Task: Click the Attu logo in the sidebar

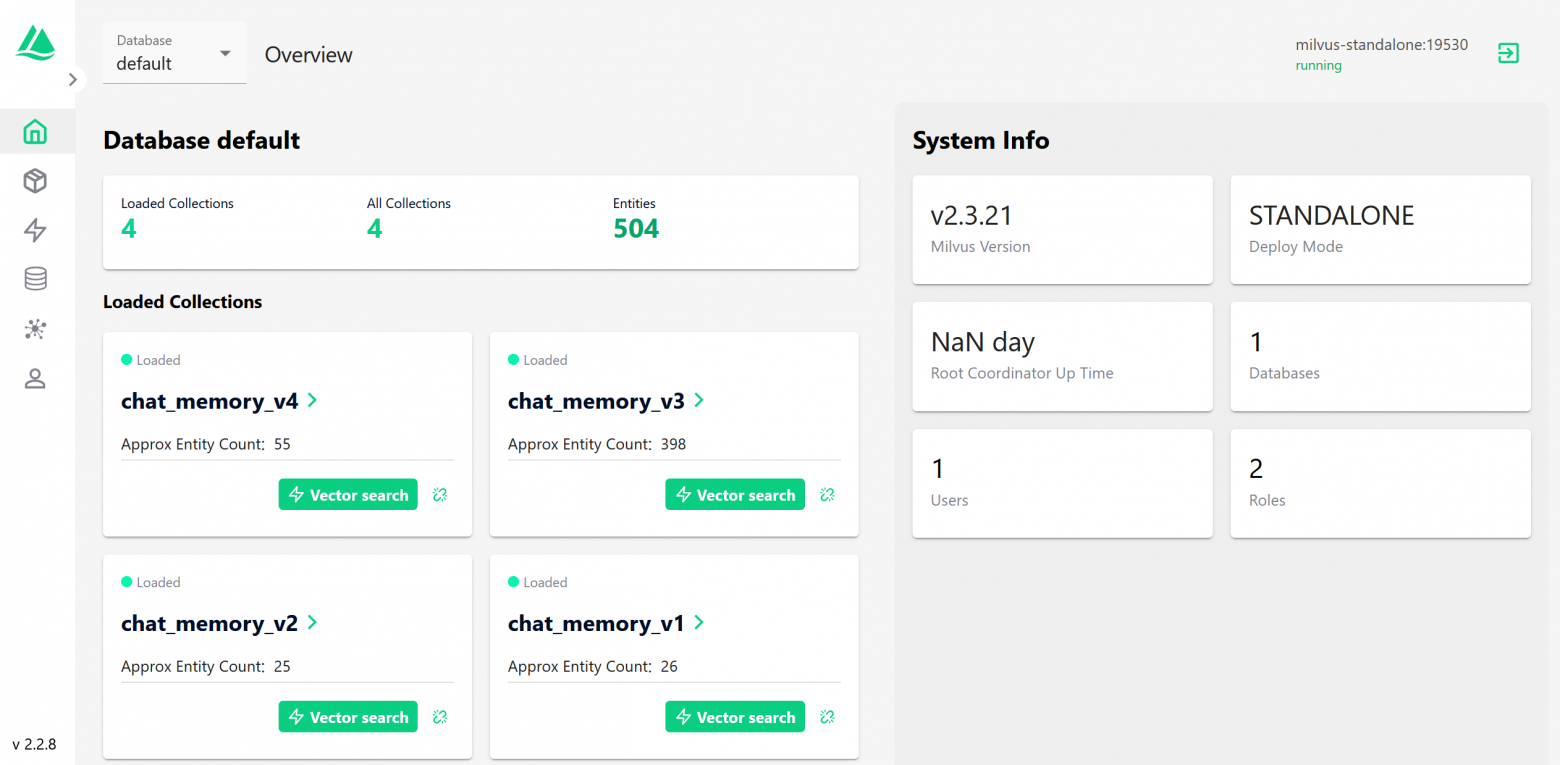Action: (x=36, y=42)
